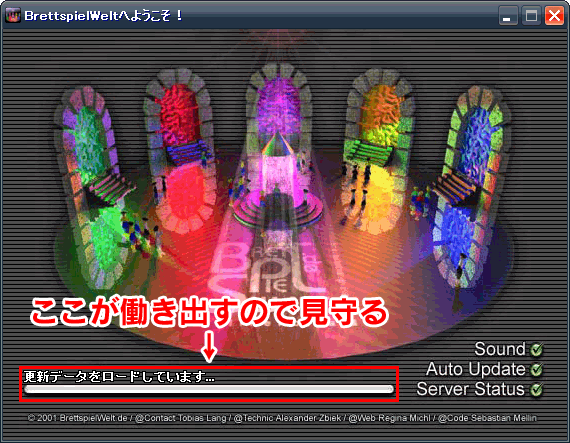Click the '@Code Sebastian Mellin' credit
The image size is (570, 443).
(487, 418)
